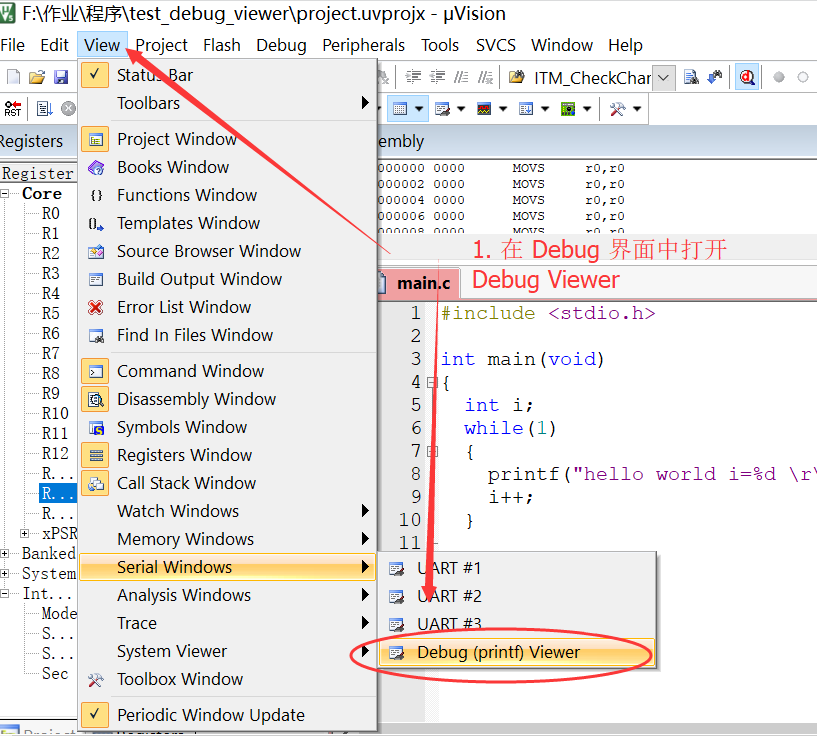Viewport: 817px width, 736px height.
Task: Open the Error List Window entry
Action: [228, 307]
